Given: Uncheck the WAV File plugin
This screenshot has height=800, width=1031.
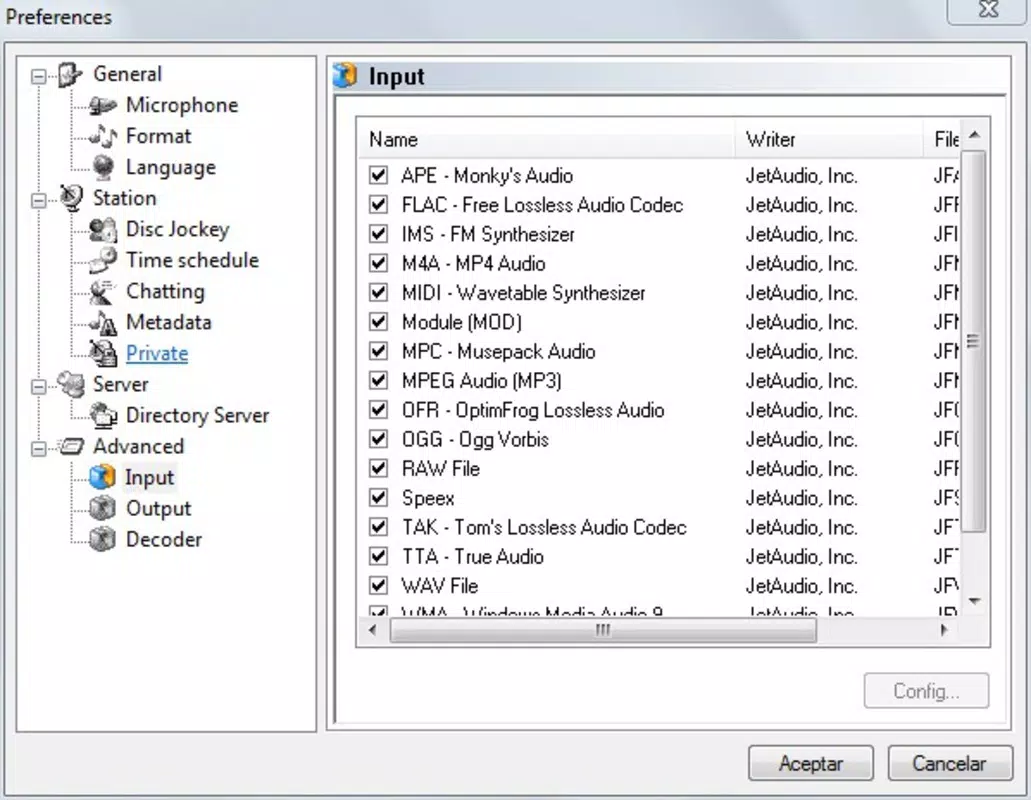Looking at the screenshot, I should [378, 586].
